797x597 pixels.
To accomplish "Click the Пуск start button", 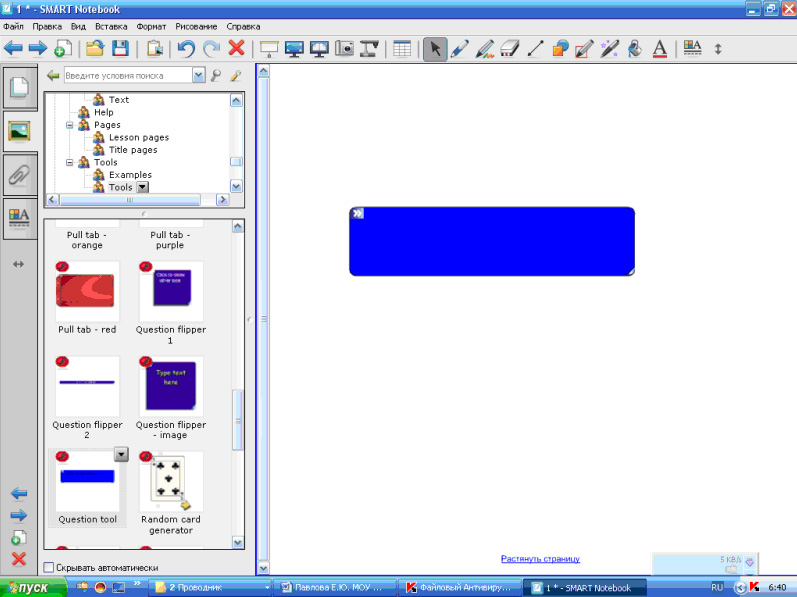I will [x=33, y=588].
